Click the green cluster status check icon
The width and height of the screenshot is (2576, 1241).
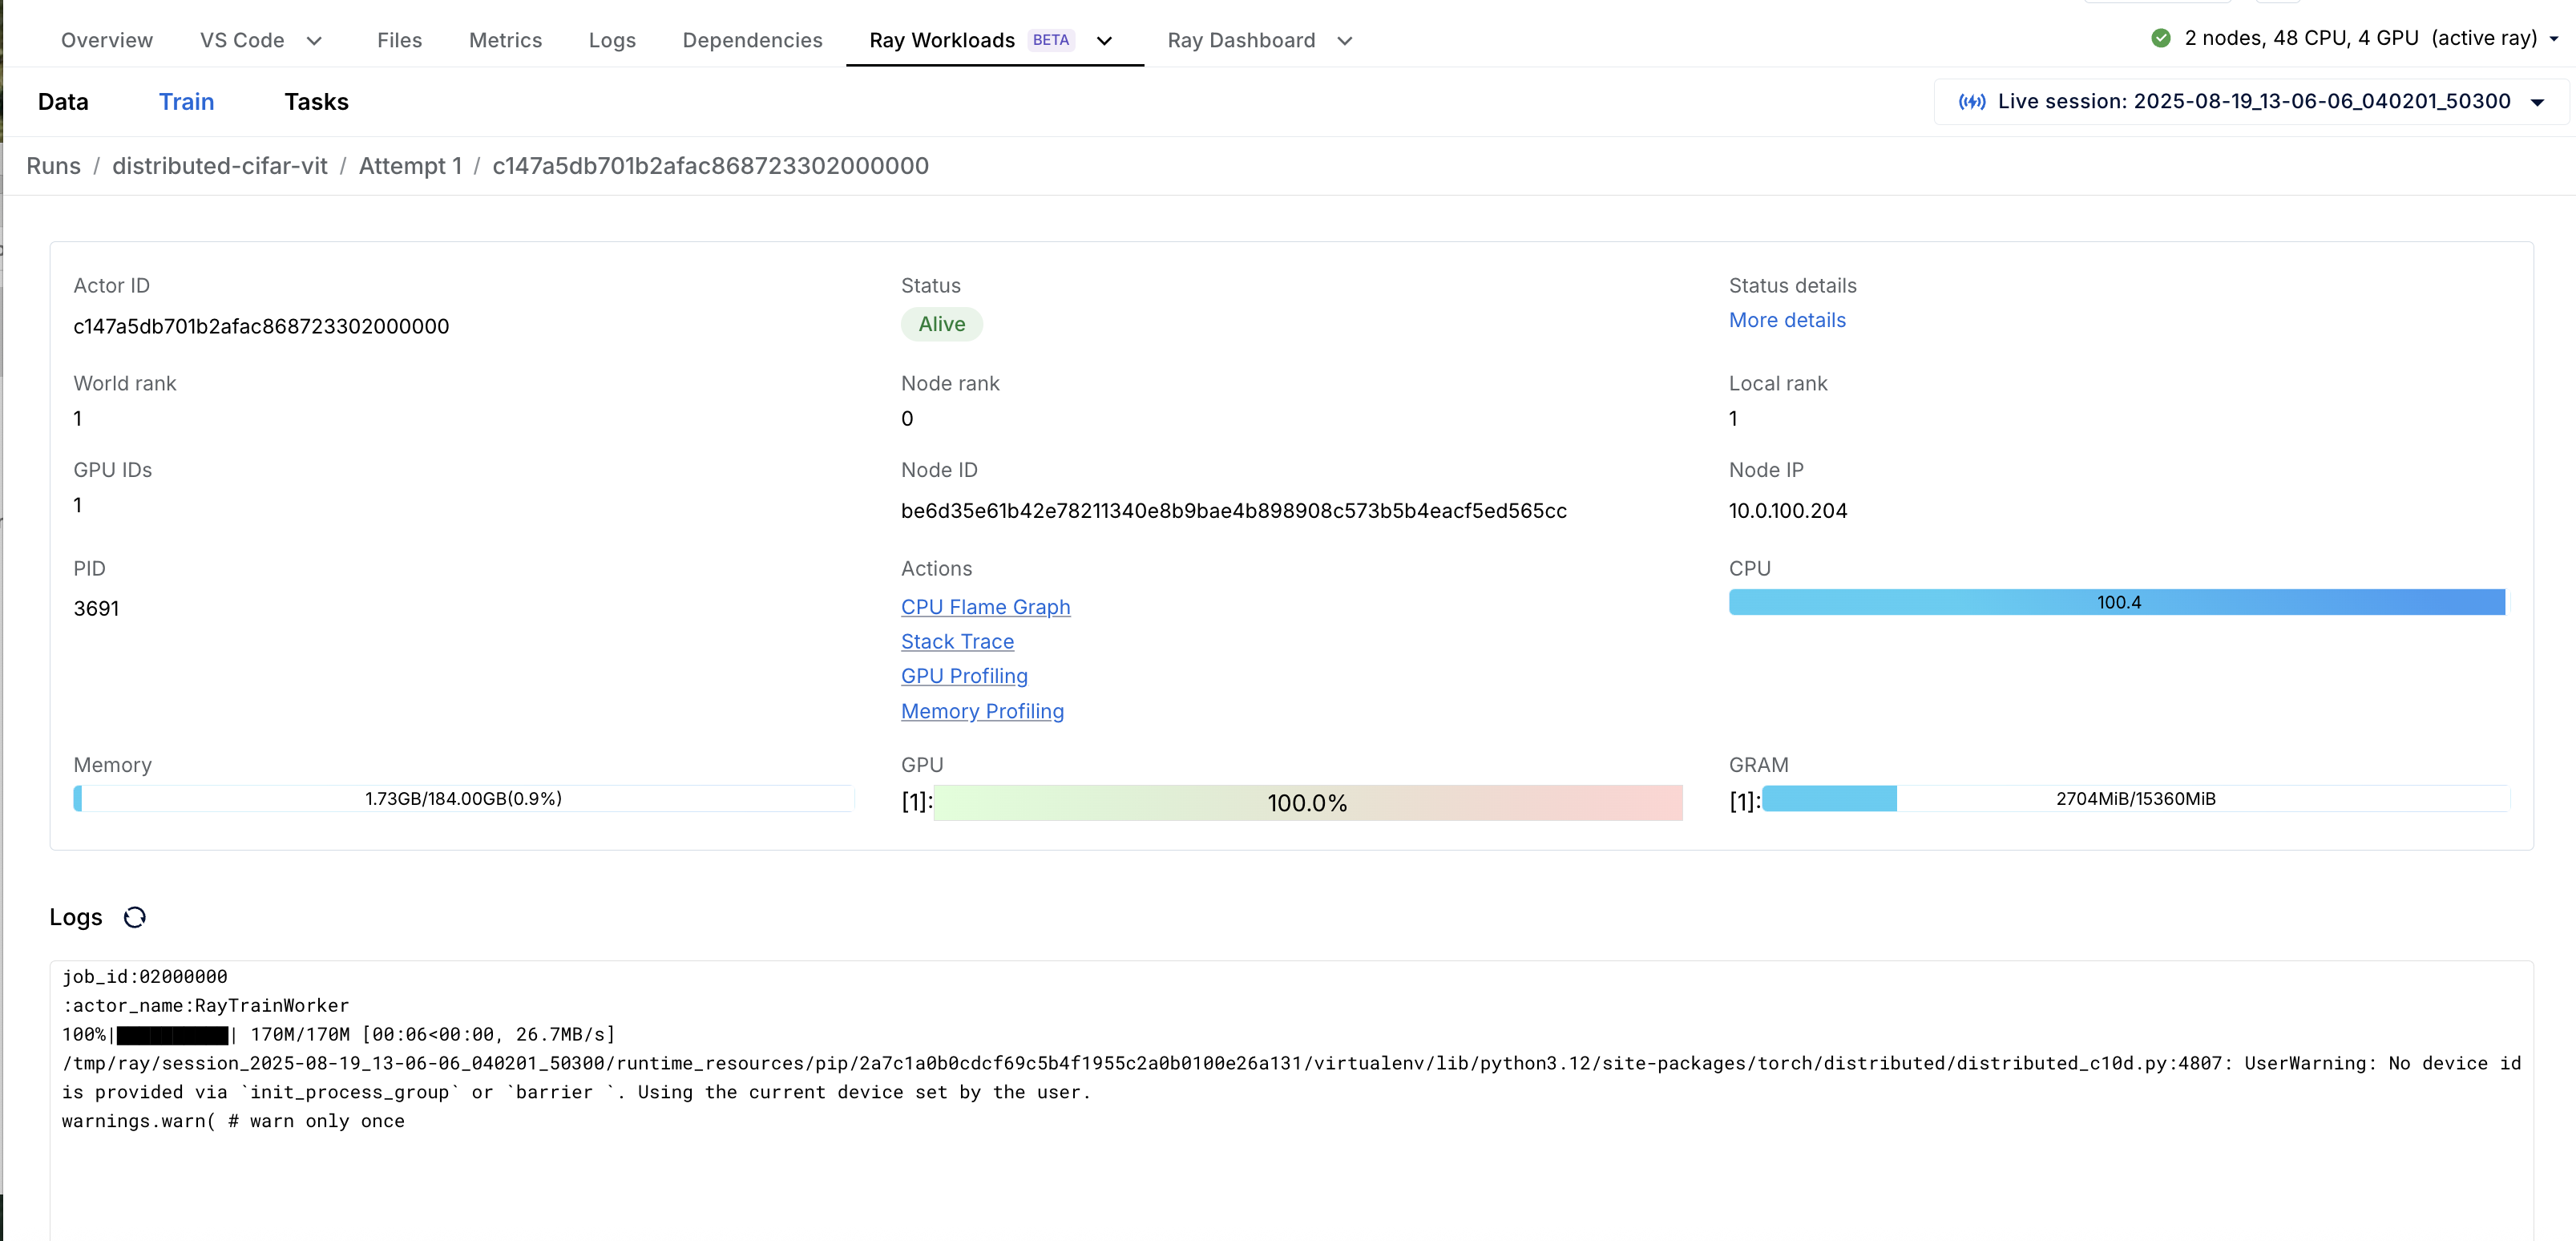2160,38
